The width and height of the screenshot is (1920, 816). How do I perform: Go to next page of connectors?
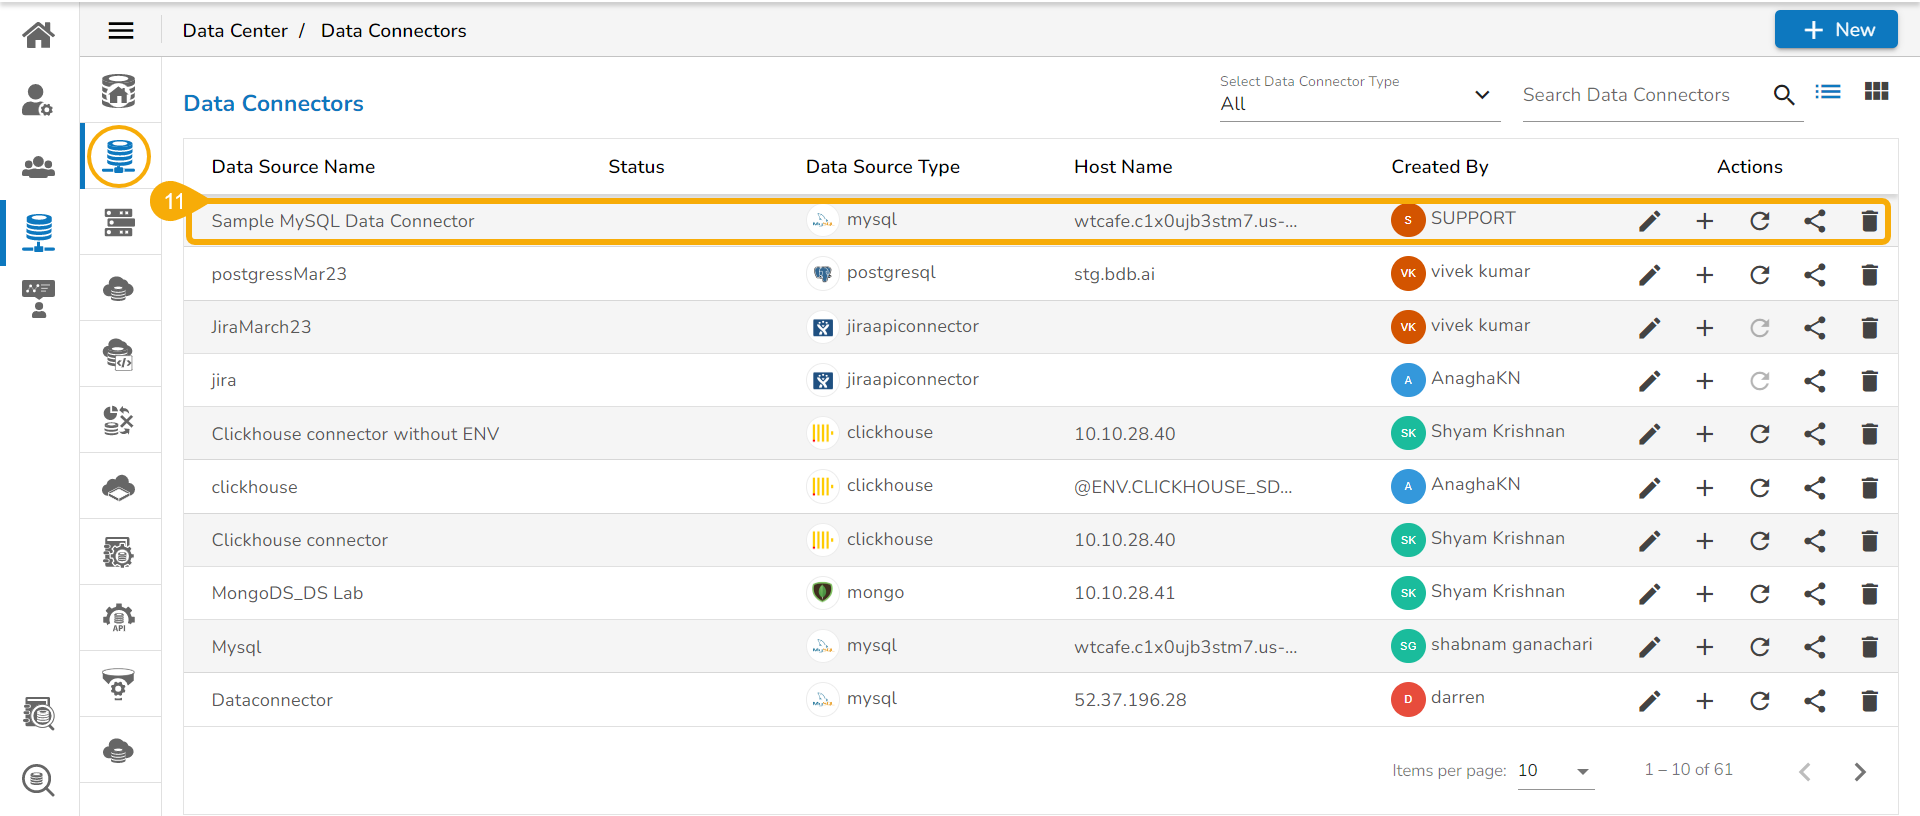pyautogui.click(x=1859, y=772)
